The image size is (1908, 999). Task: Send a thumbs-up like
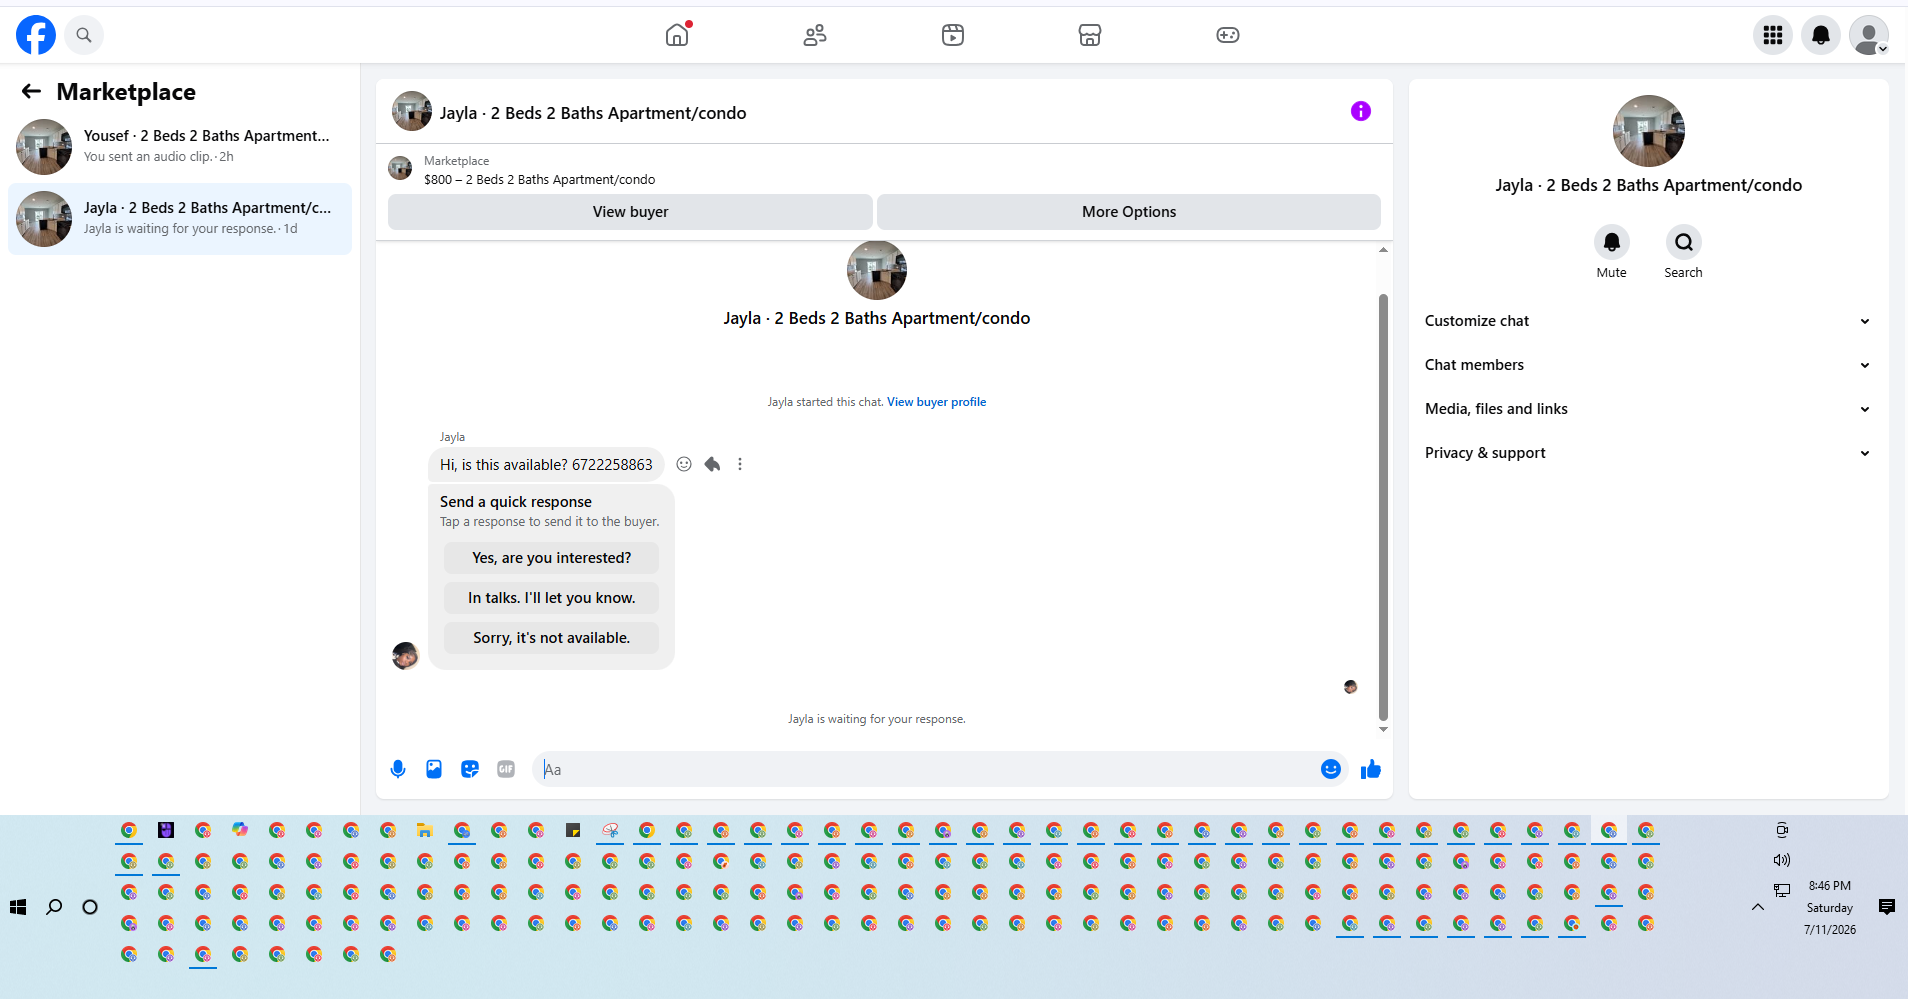(x=1371, y=769)
